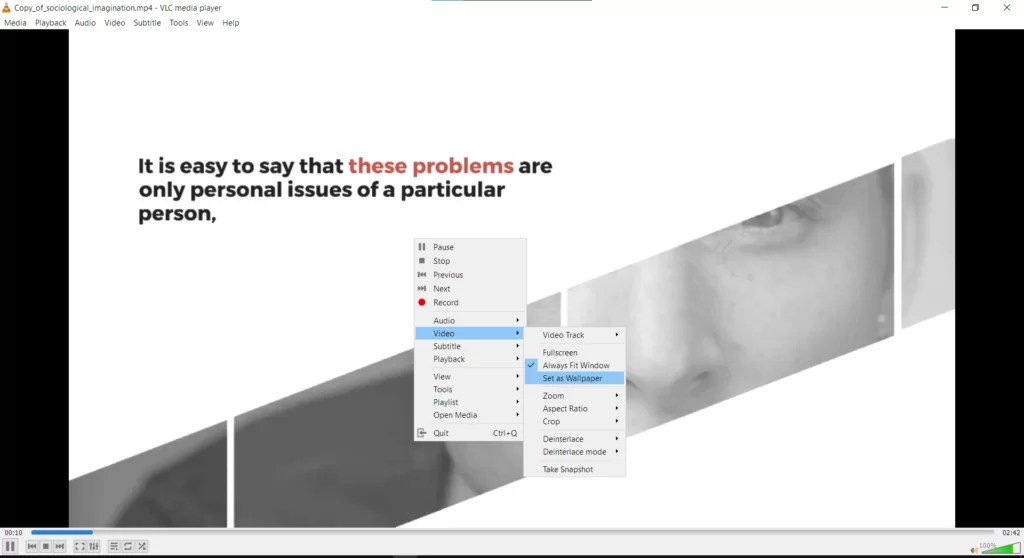Screen dimensions: 1024x558
Task: Click total duration 02:42 label
Action: pyautogui.click(x=1011, y=533)
